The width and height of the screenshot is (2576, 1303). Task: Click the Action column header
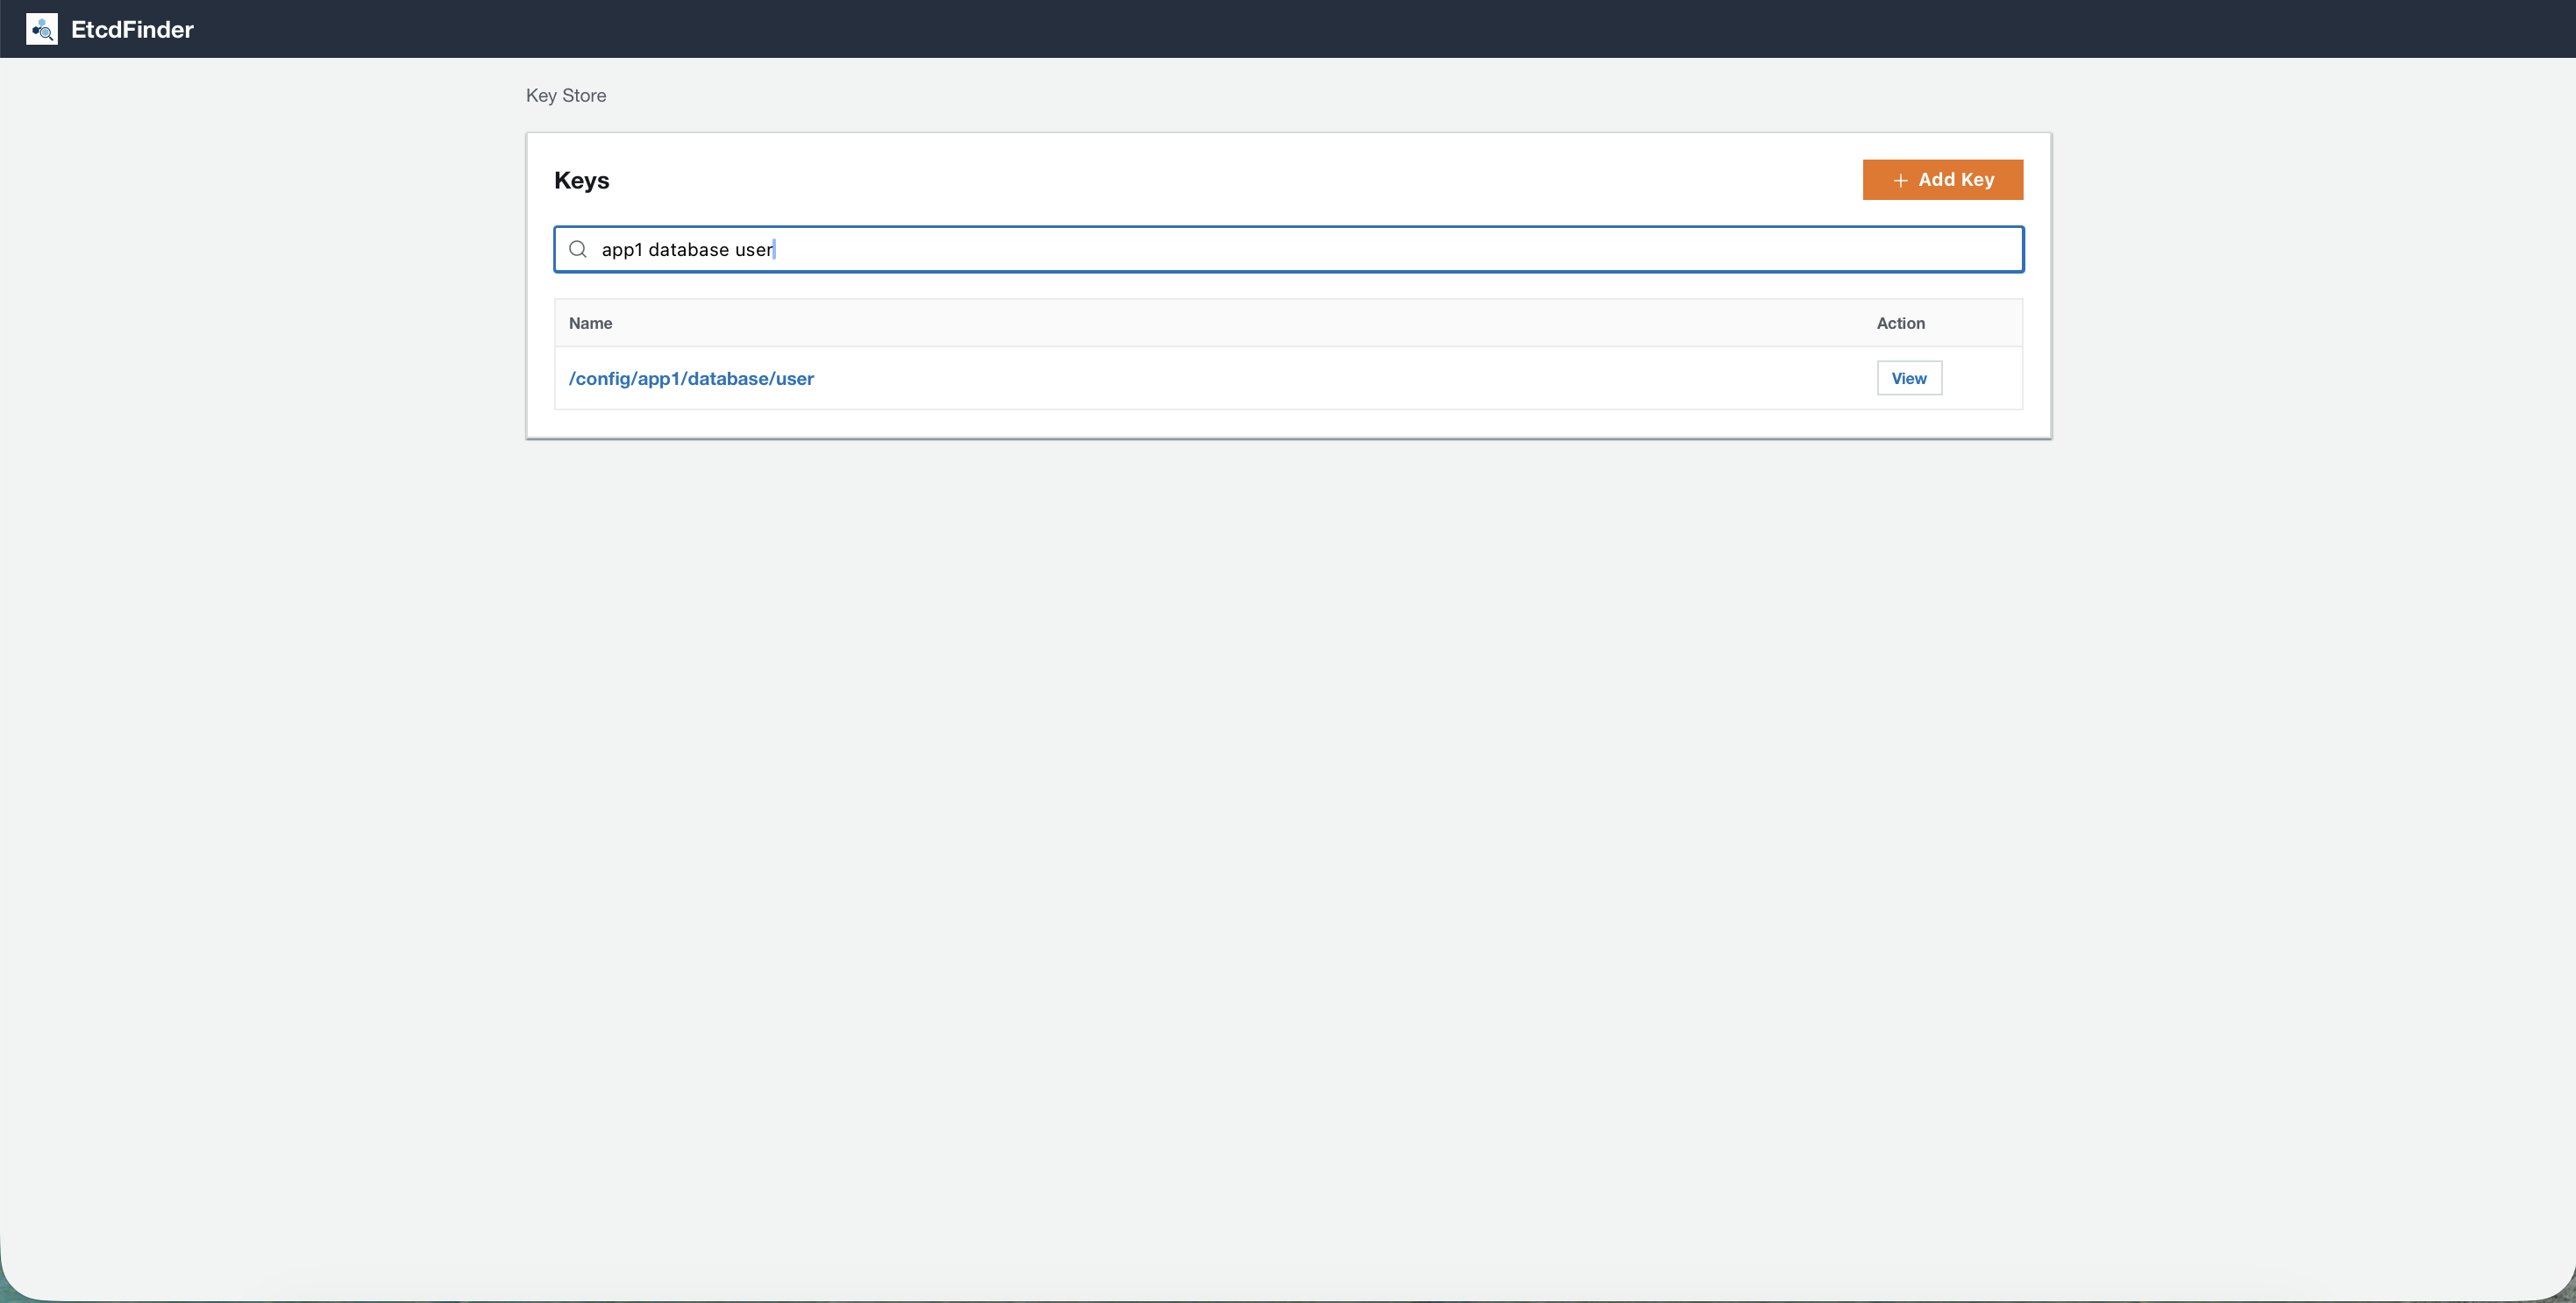click(1899, 323)
